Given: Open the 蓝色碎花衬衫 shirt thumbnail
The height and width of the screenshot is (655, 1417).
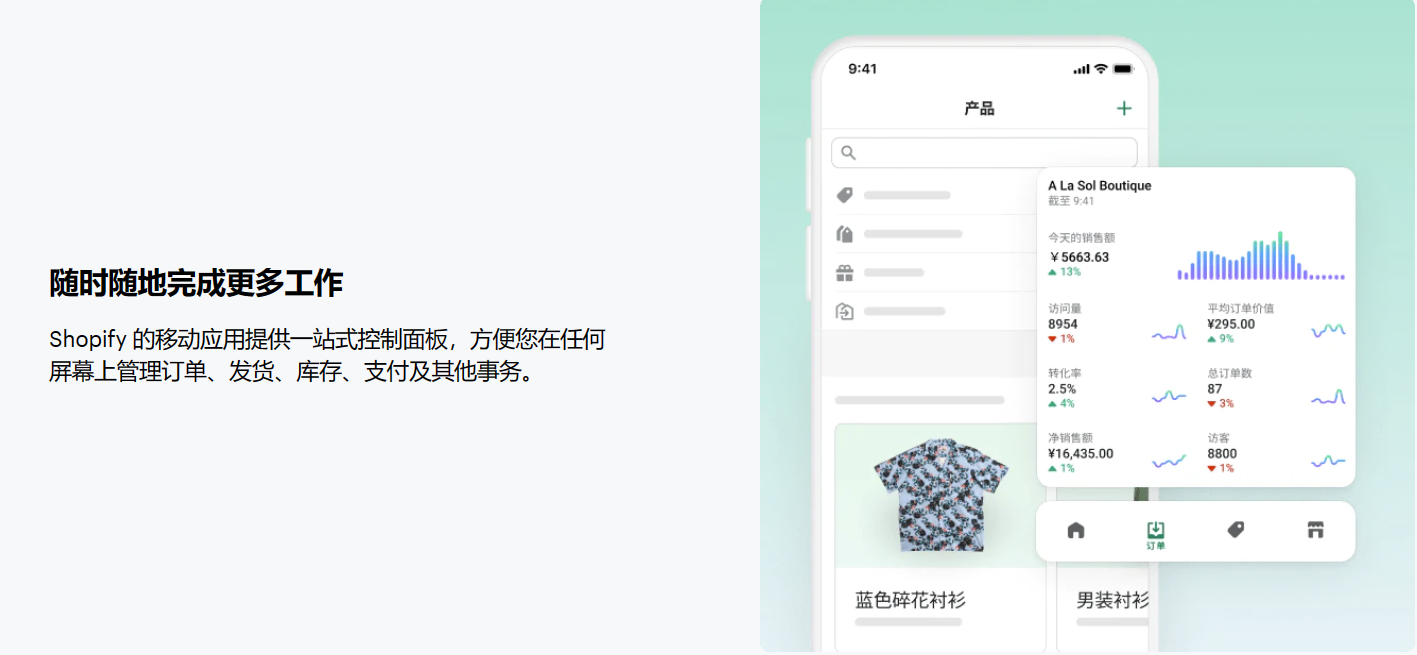Looking at the screenshot, I should pyautogui.click(x=940, y=495).
